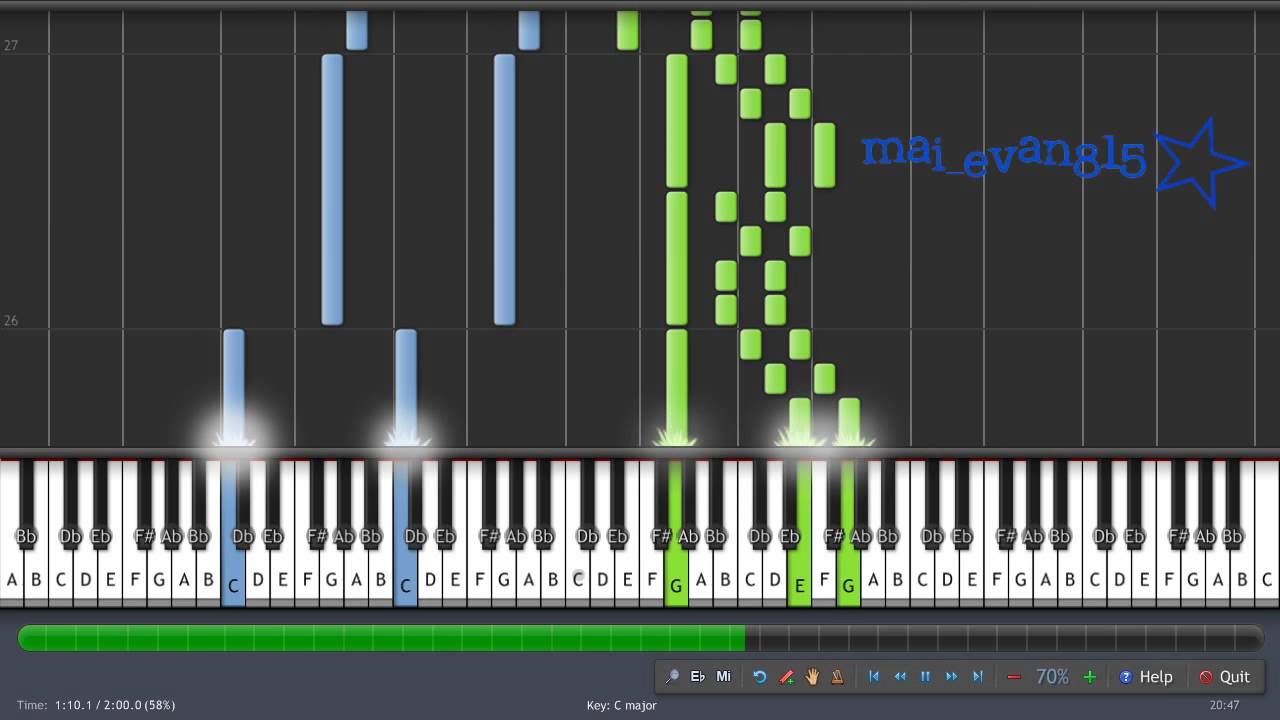Click the Time 1:10.1 / 2:00.0 readout
The image size is (1280, 720).
tap(96, 705)
